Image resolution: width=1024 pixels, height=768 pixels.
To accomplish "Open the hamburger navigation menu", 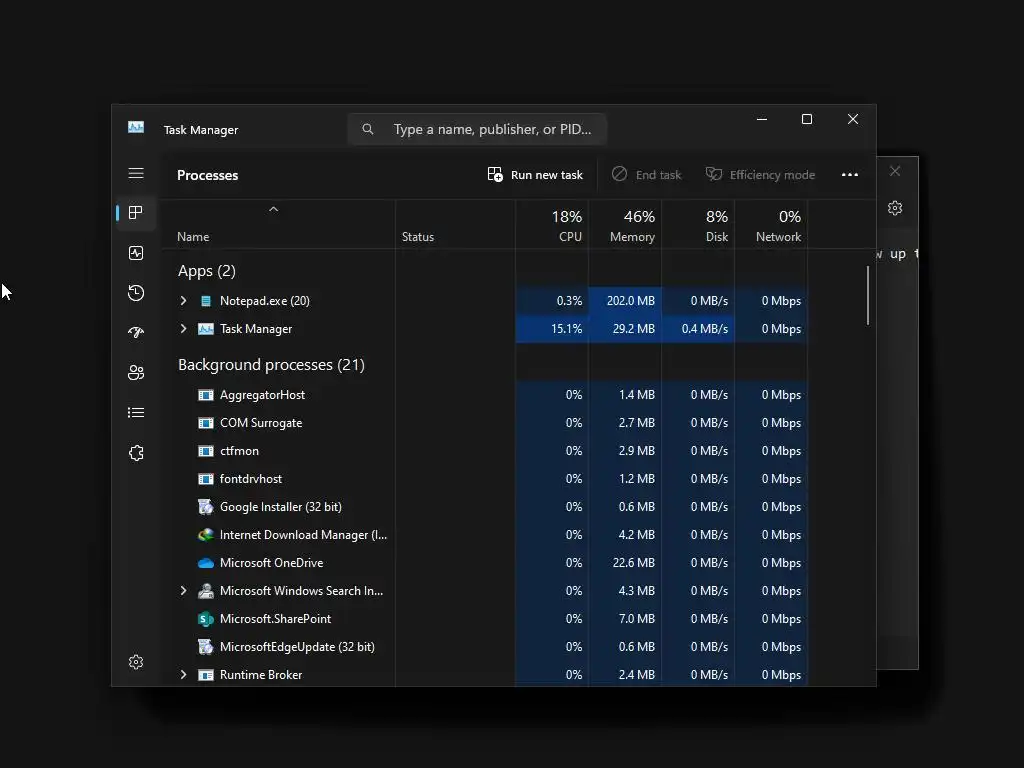I will pos(136,173).
